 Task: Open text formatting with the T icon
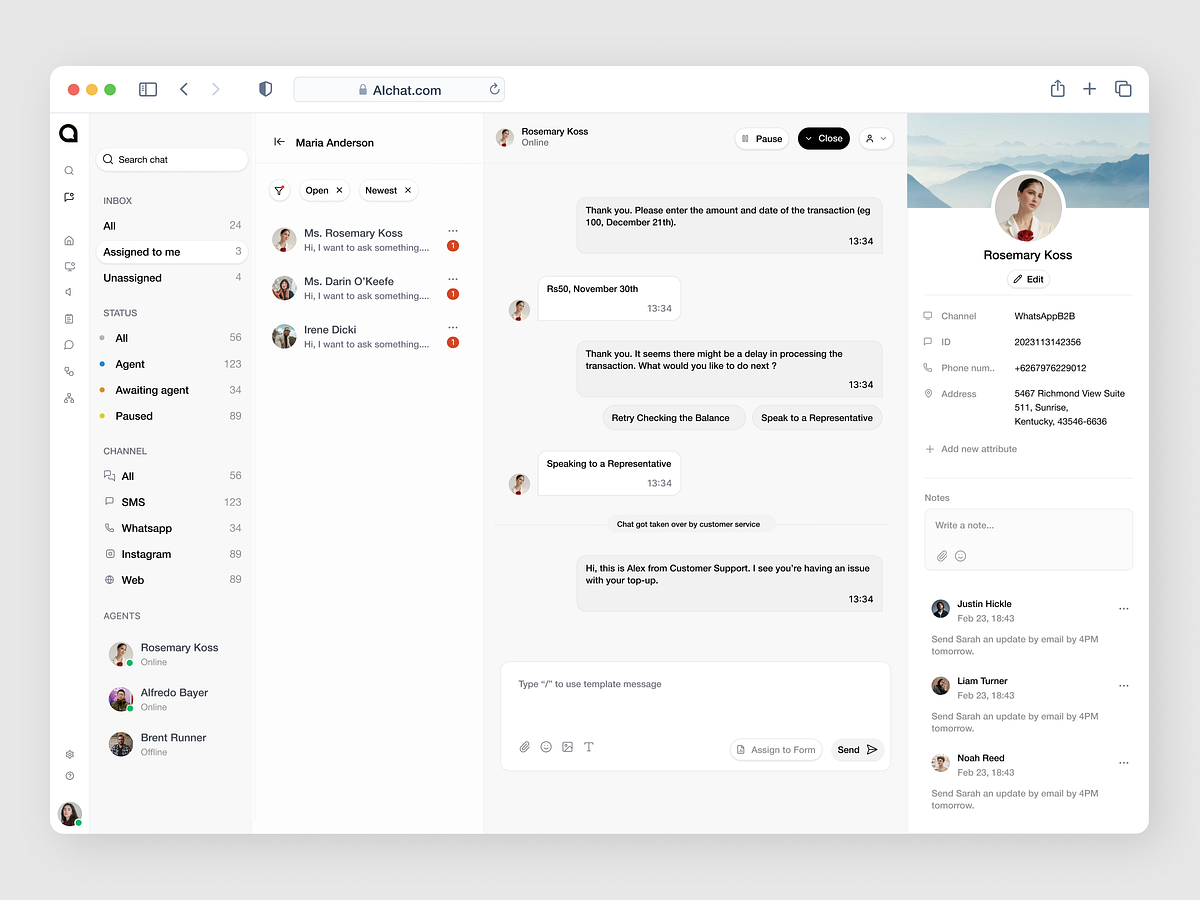[589, 746]
